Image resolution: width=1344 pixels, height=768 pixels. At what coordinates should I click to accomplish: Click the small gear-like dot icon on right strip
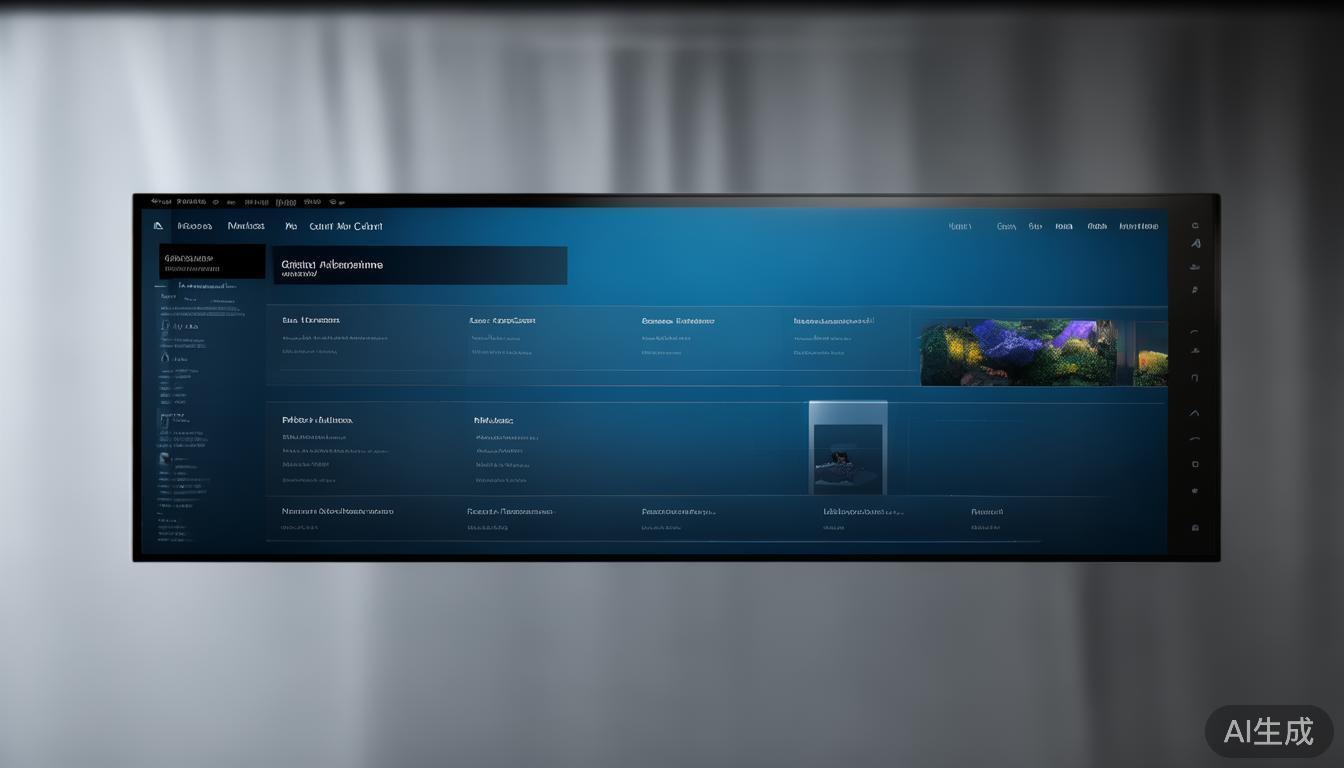1195,491
